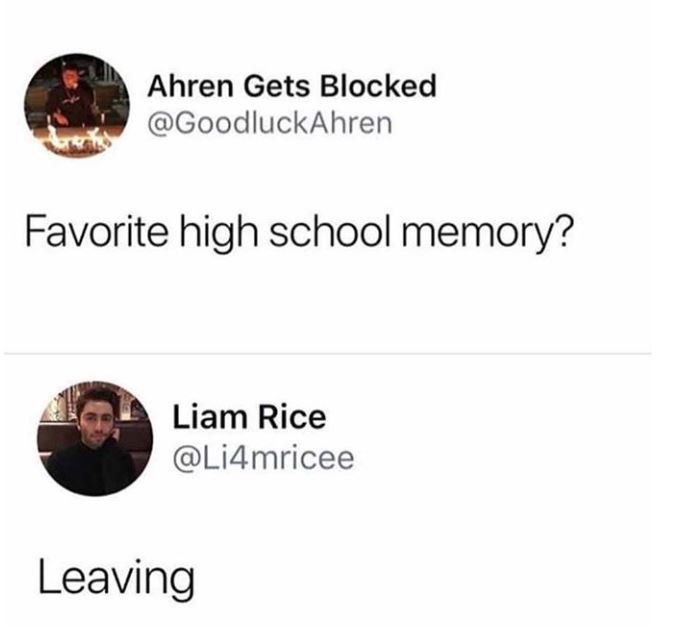Click the word 'memory?' in the tweet
679x626 pixels.
487,233
